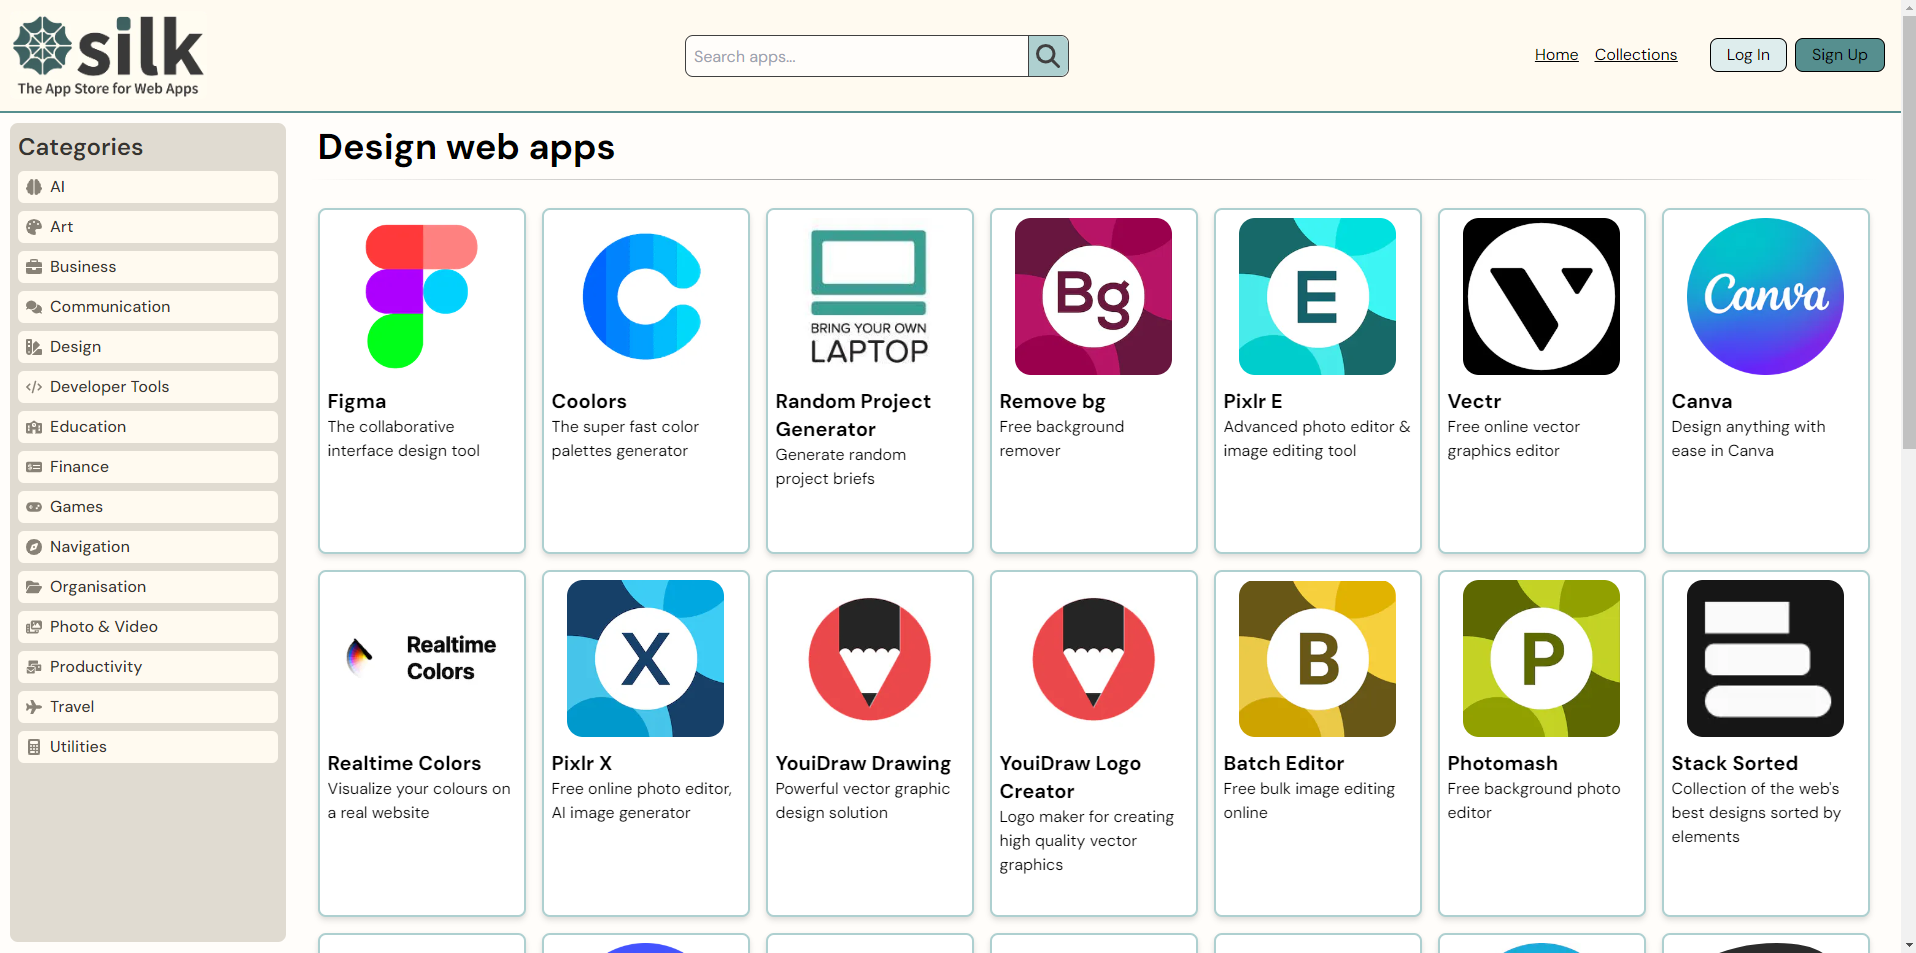
Task: Focus the Search apps input field
Action: (857, 56)
